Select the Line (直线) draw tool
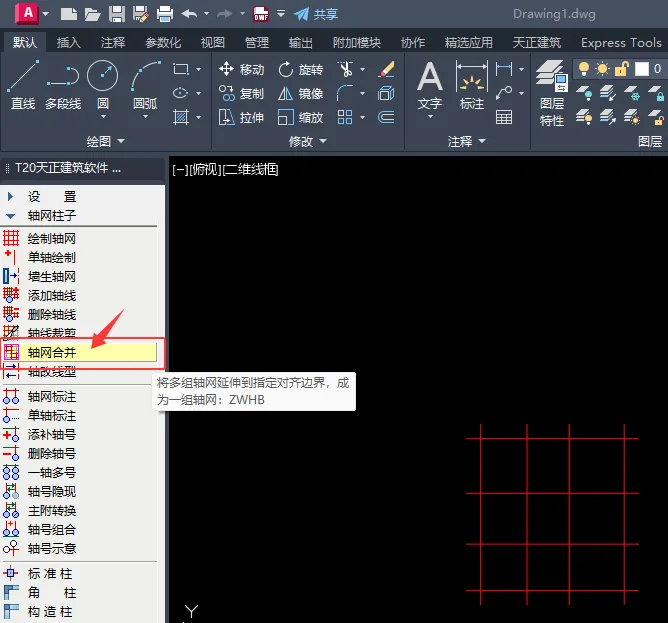668x623 pixels. [x=23, y=85]
